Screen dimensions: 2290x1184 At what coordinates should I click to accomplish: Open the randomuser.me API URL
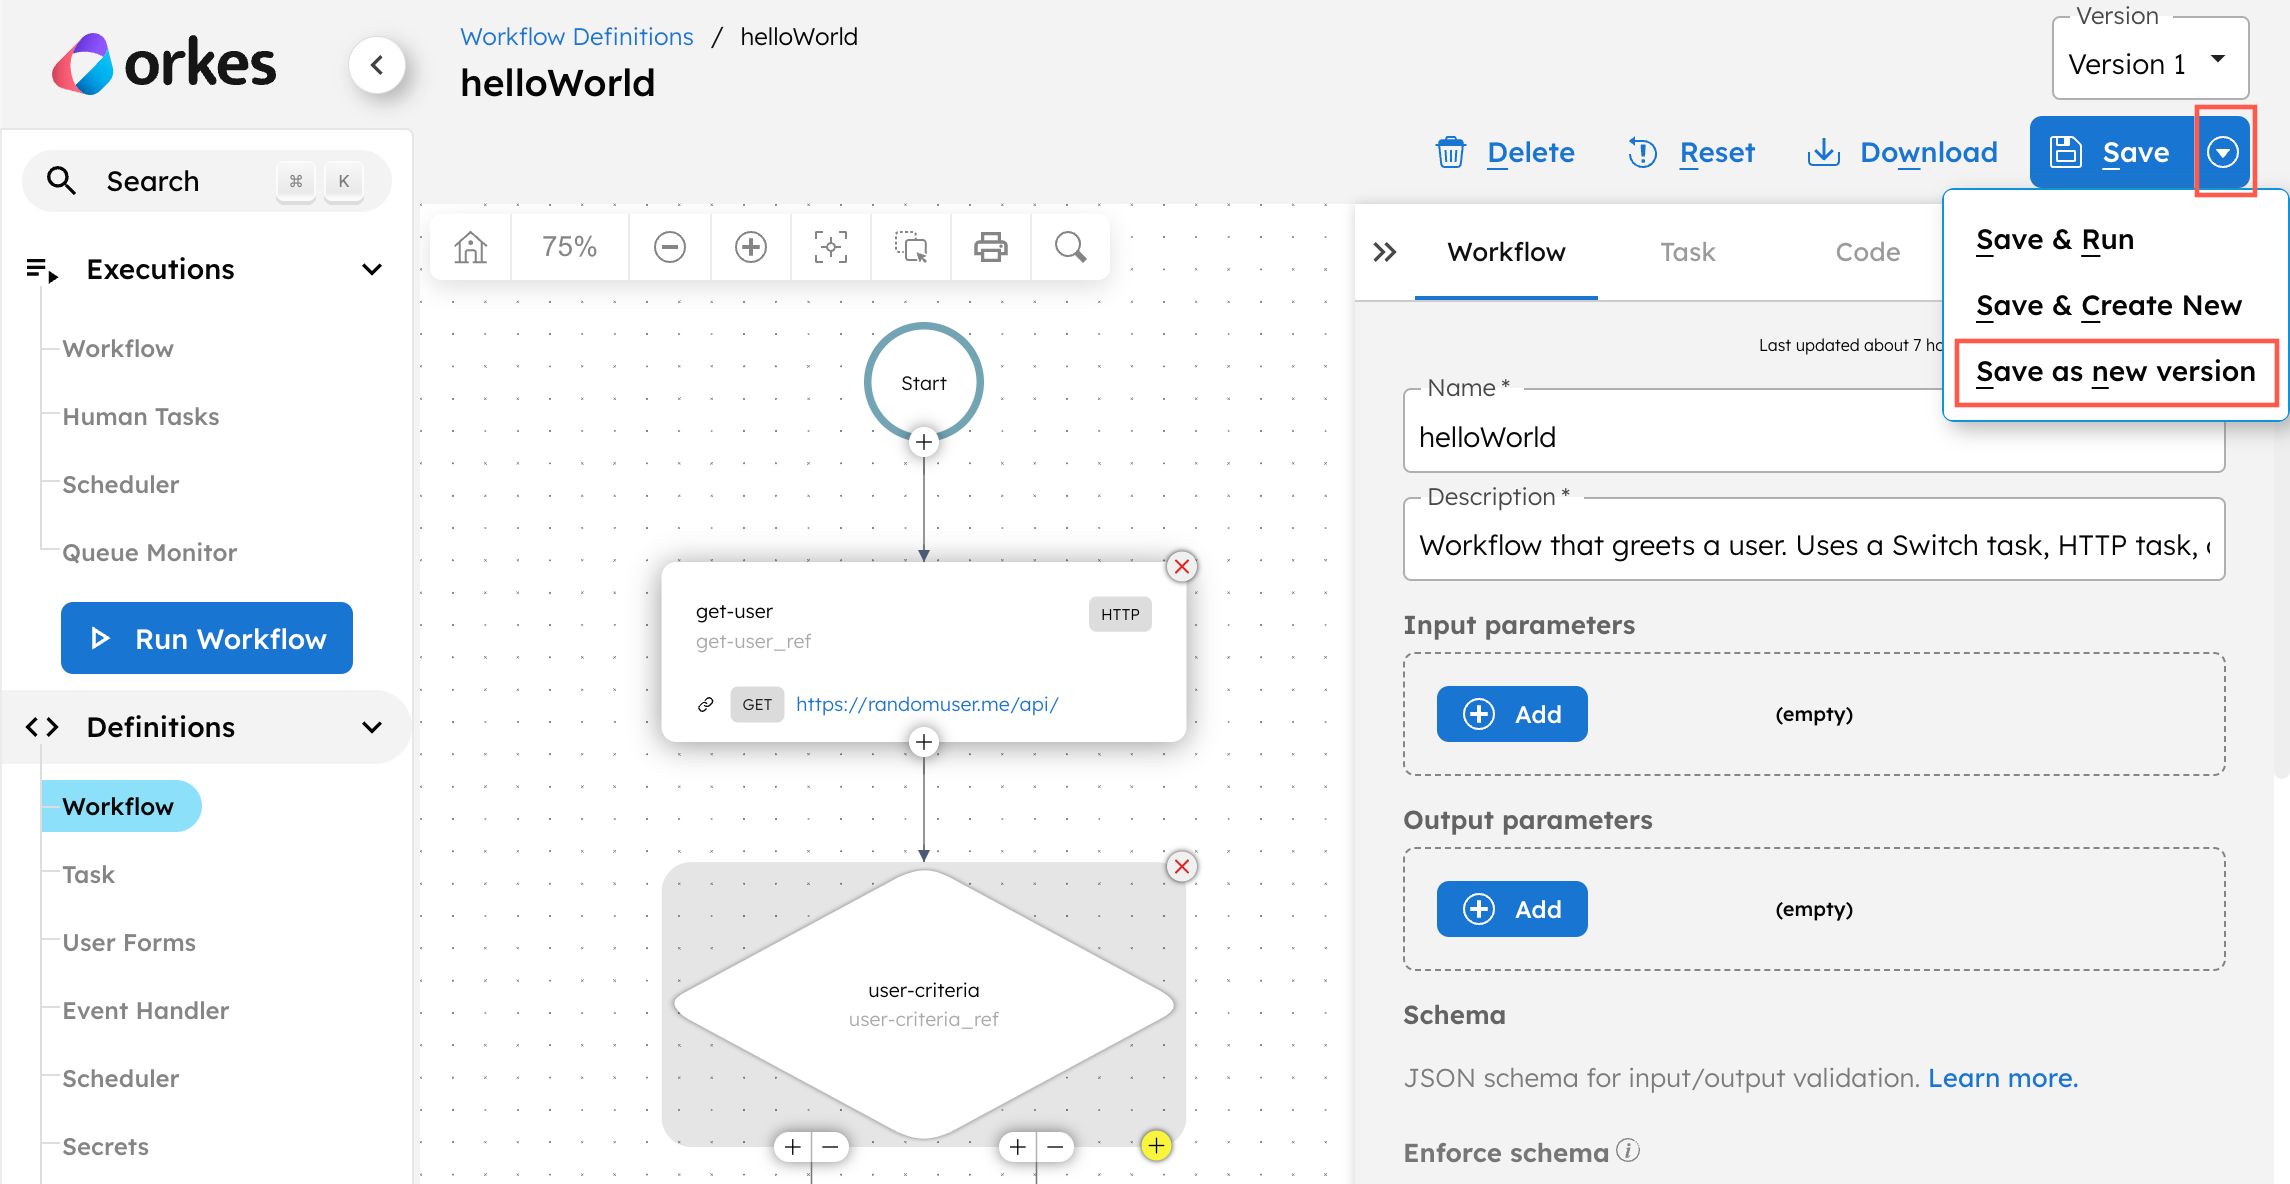pyautogui.click(x=927, y=704)
